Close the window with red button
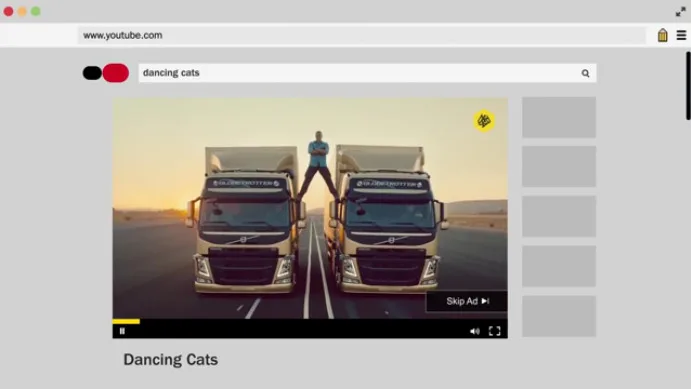This screenshot has height=389, width=691. click(8, 11)
